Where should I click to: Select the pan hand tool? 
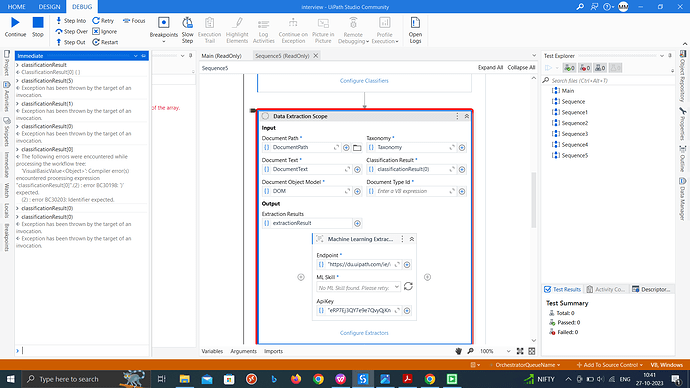459,351
